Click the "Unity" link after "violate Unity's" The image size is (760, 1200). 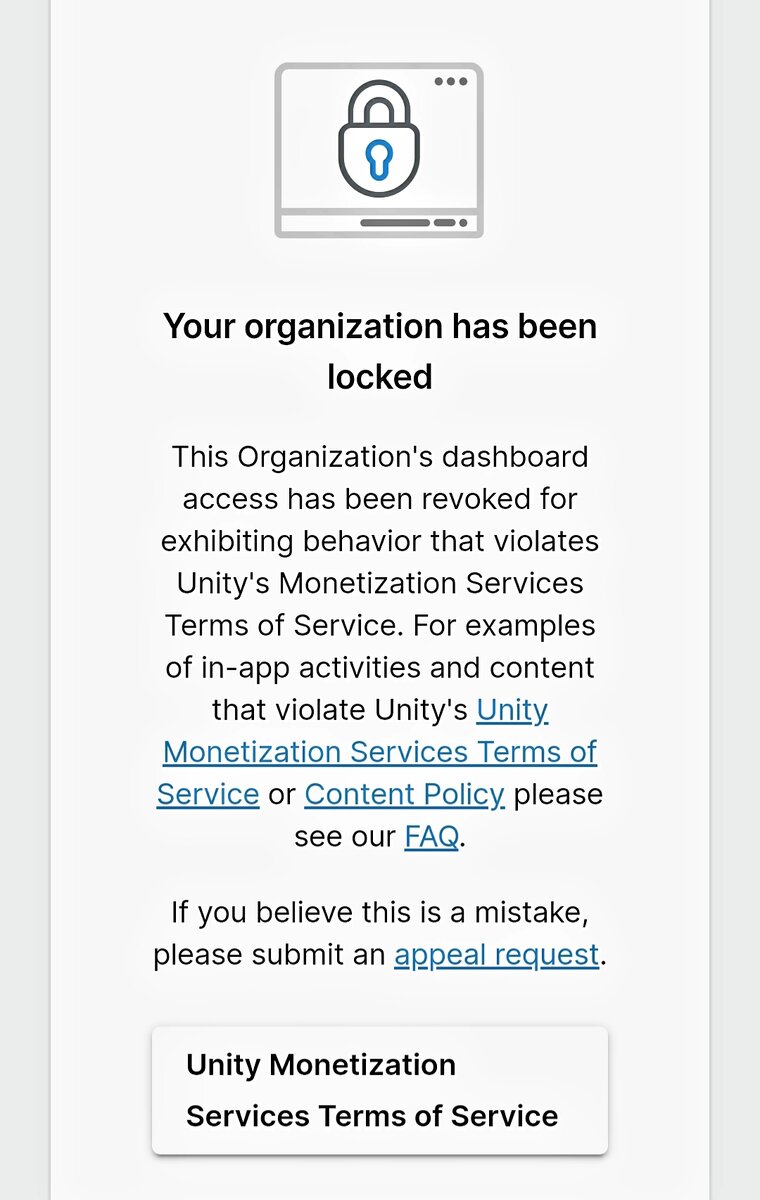tap(512, 710)
